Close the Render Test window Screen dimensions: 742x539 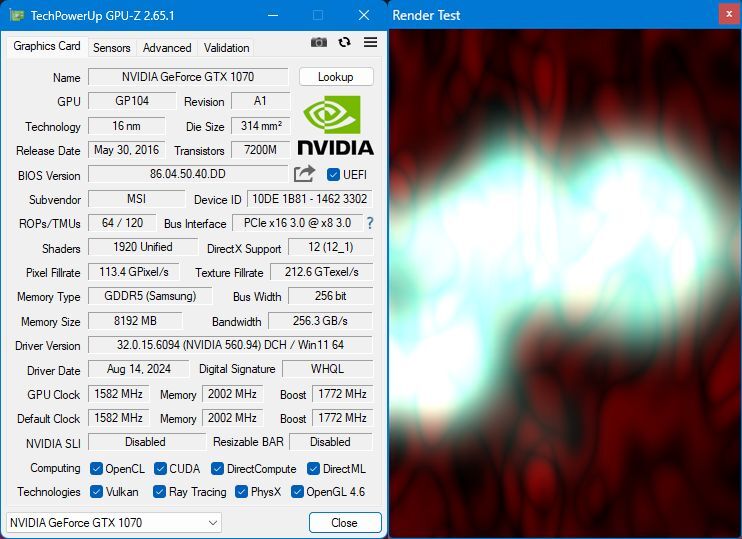pos(729,14)
